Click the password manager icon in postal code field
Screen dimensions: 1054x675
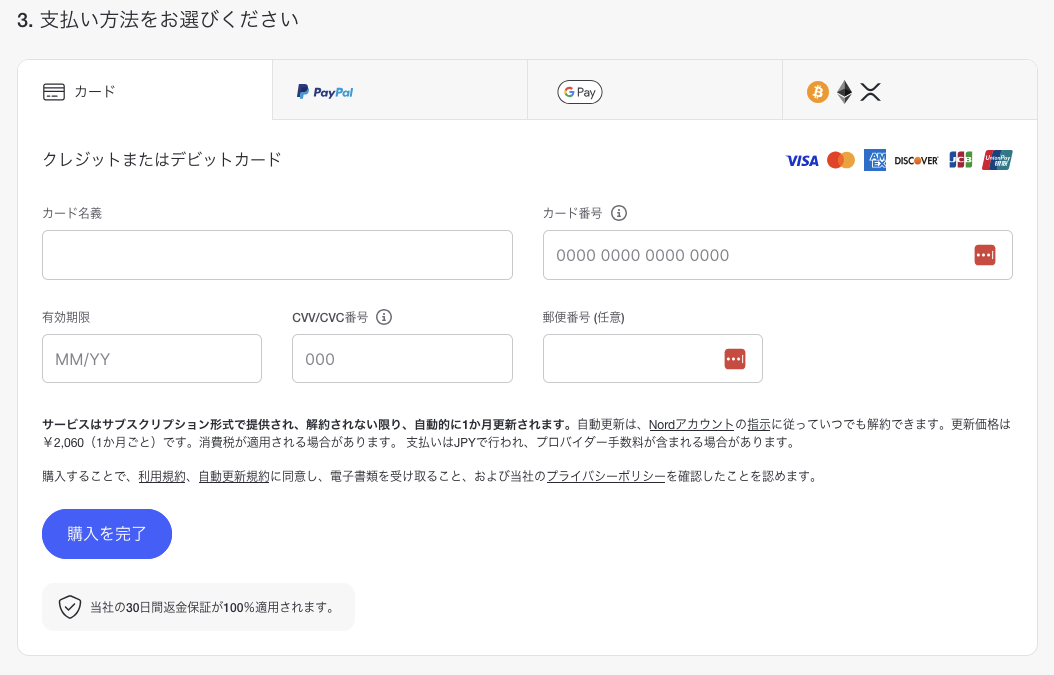pos(735,359)
